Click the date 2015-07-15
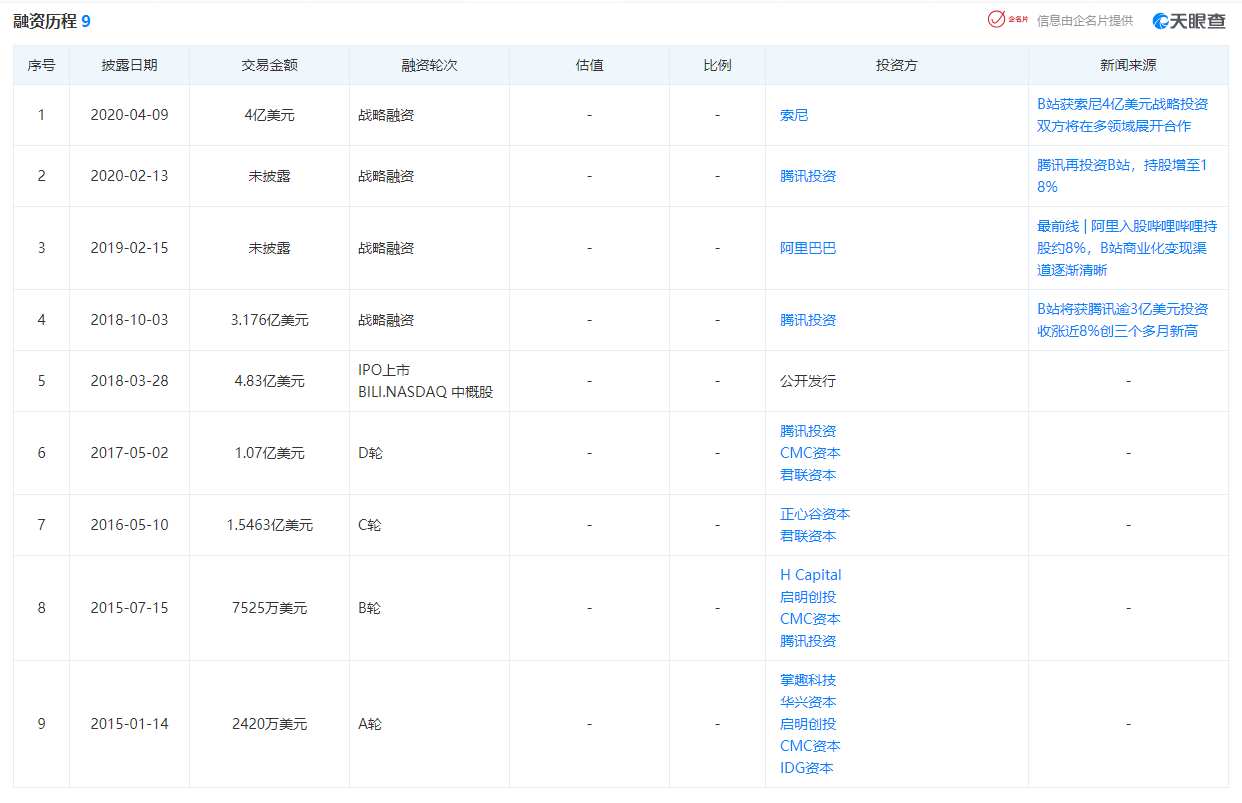Screen dimensions: 1242x803 (129, 608)
